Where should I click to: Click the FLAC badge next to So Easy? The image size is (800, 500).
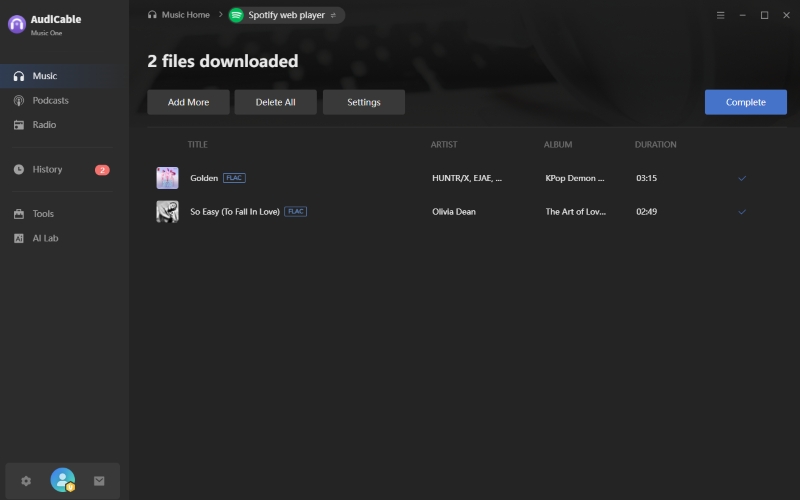[295, 211]
